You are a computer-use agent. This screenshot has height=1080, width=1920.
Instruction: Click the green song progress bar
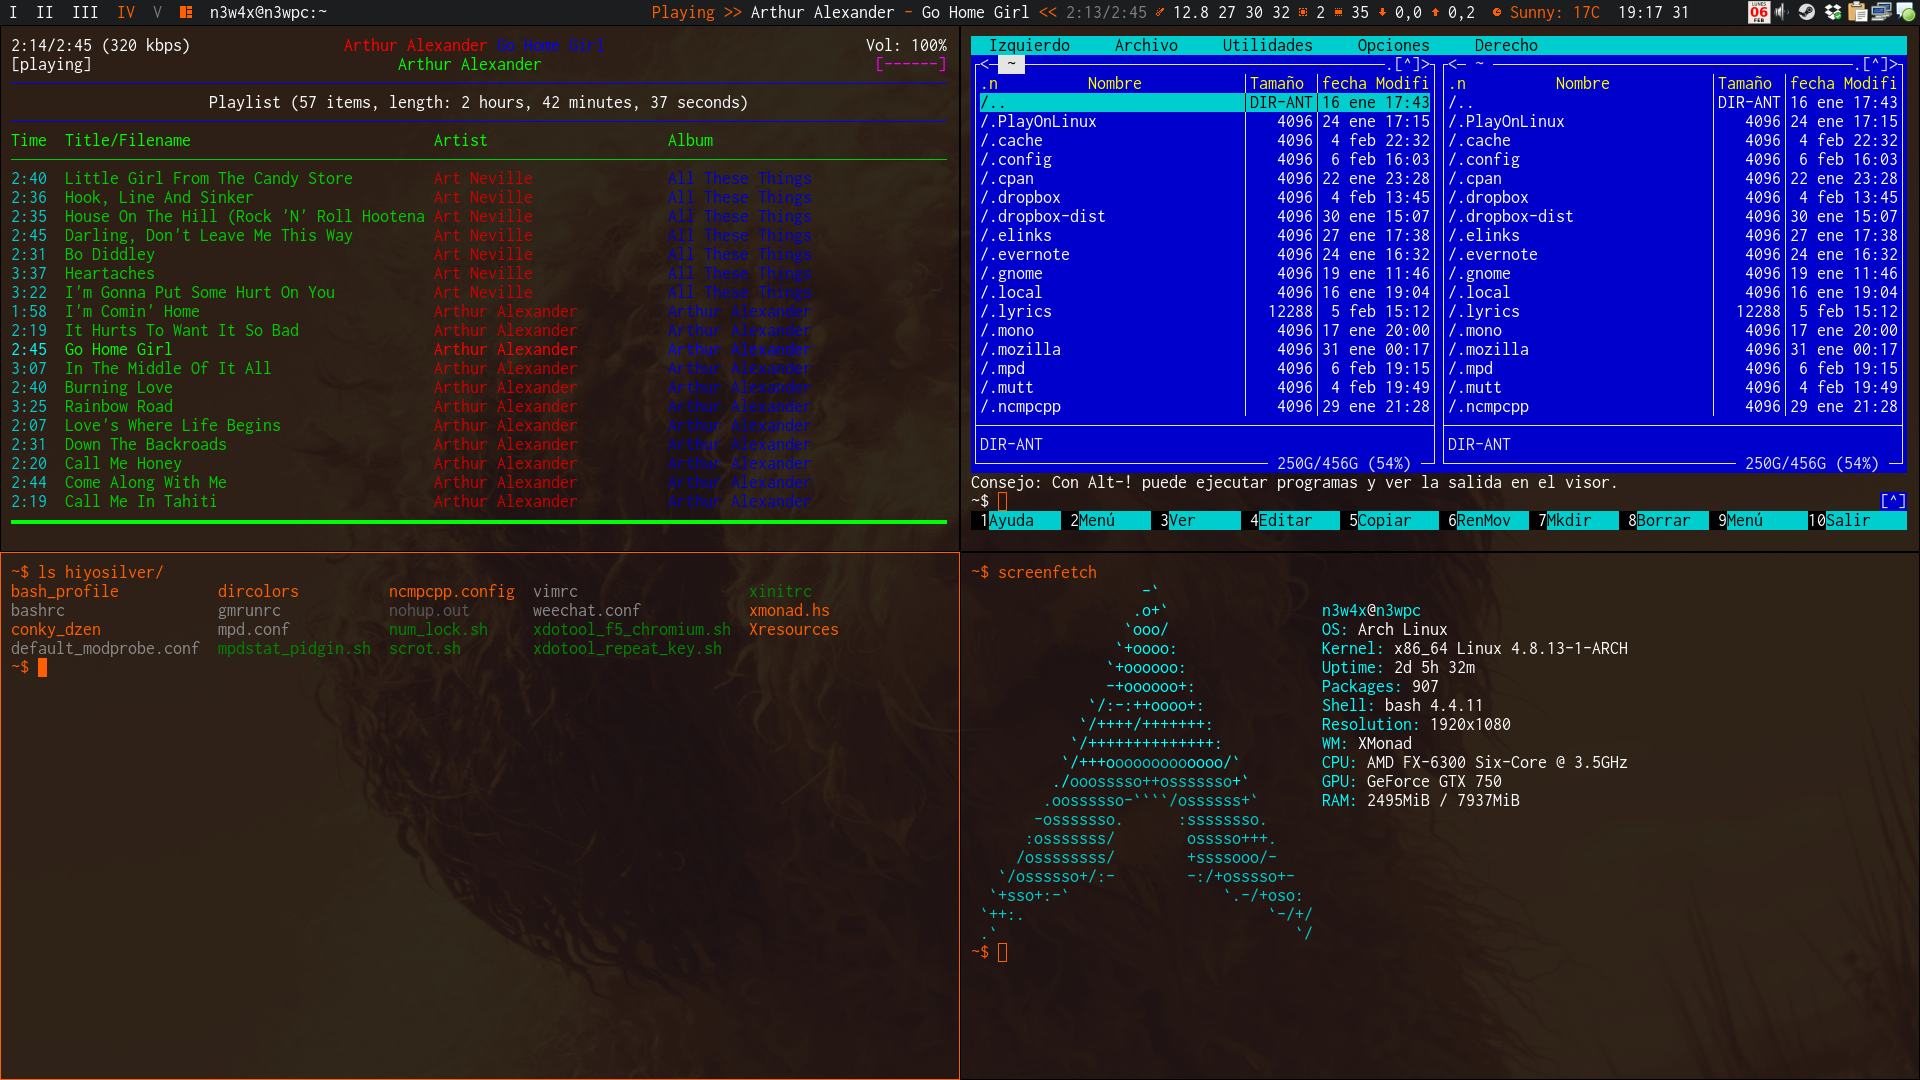(478, 521)
